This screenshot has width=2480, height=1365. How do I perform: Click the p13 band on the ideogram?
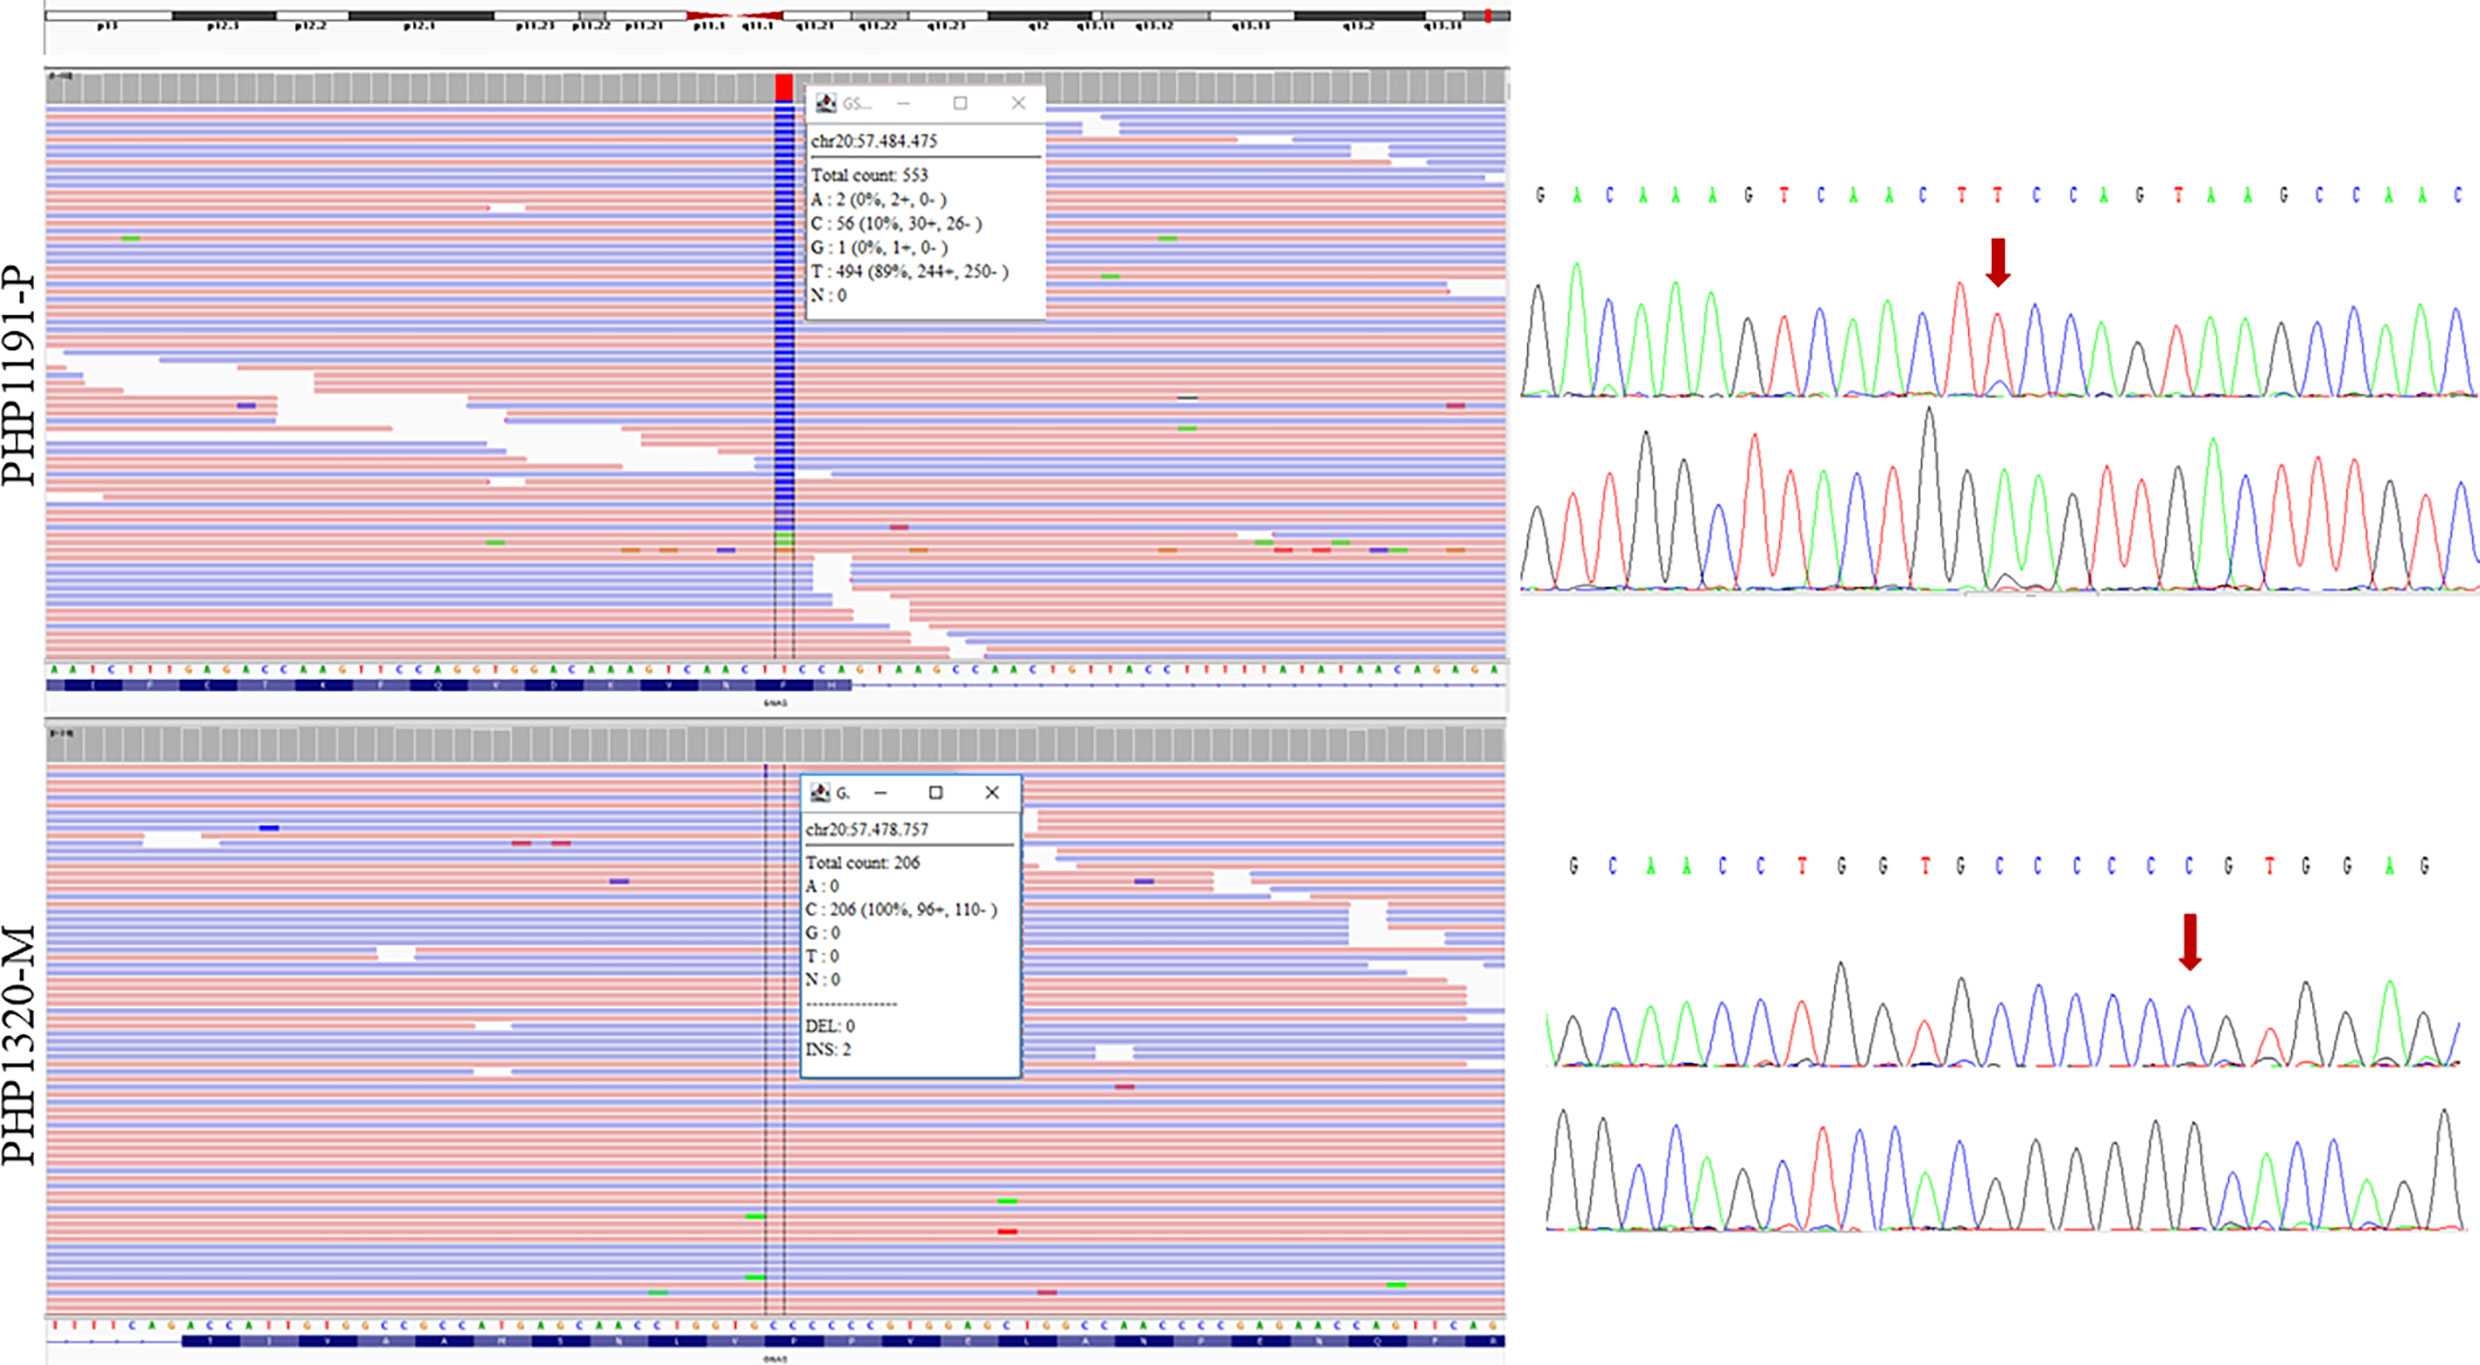pyautogui.click(x=108, y=16)
